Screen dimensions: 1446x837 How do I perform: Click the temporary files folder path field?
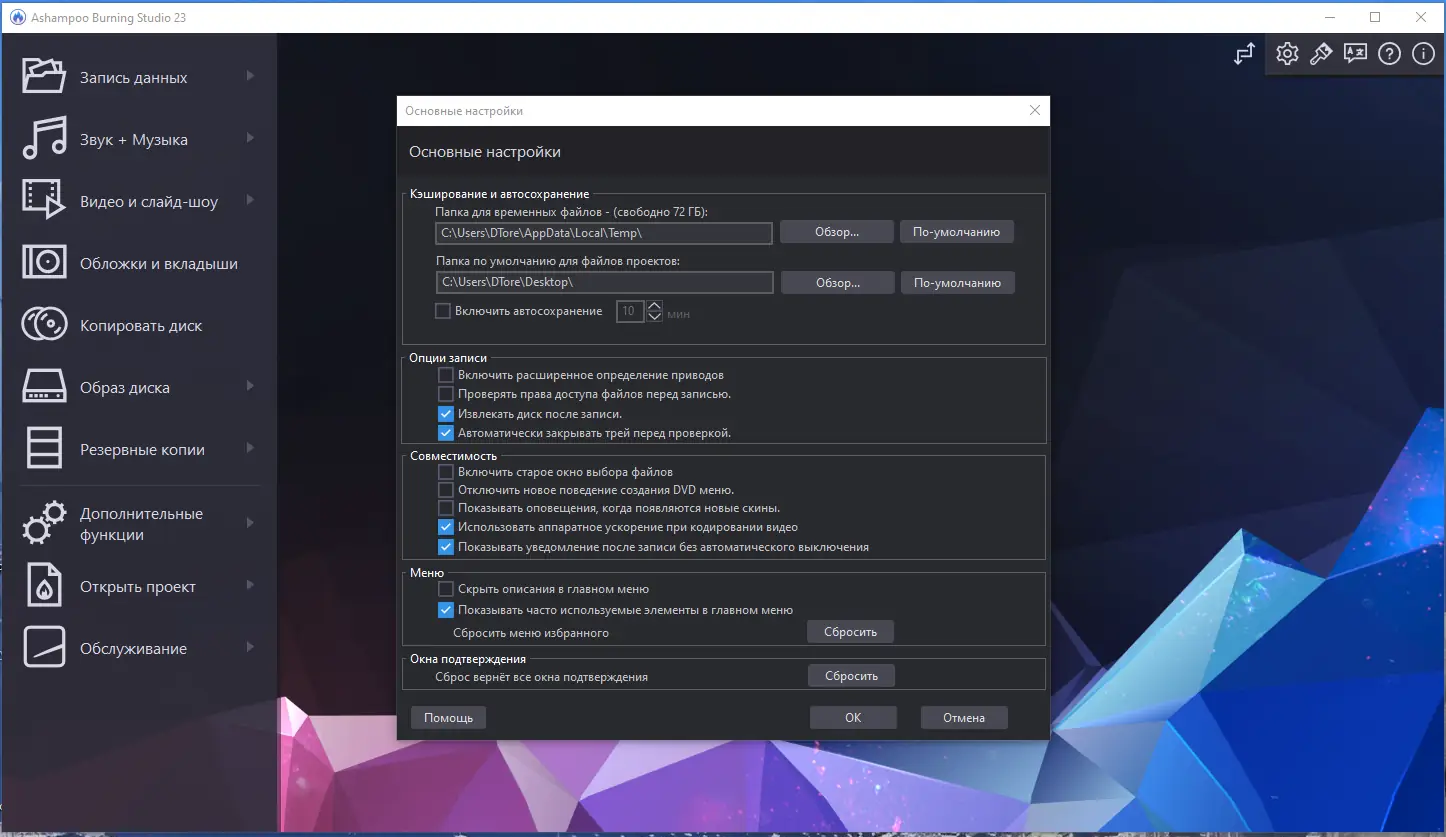coord(604,232)
